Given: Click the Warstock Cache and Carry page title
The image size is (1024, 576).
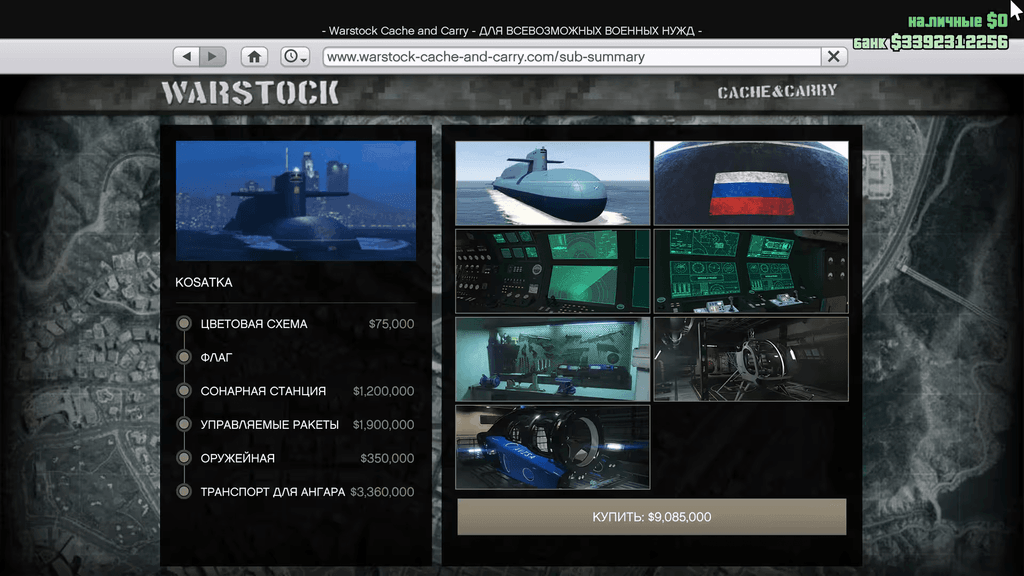Looking at the screenshot, I should (512, 31).
